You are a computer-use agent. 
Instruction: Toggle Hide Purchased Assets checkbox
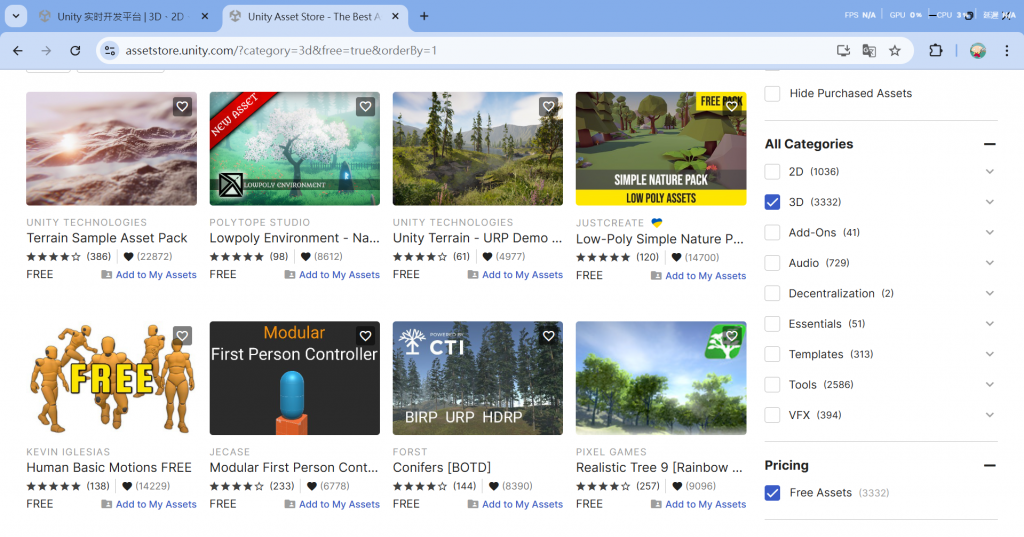772,93
